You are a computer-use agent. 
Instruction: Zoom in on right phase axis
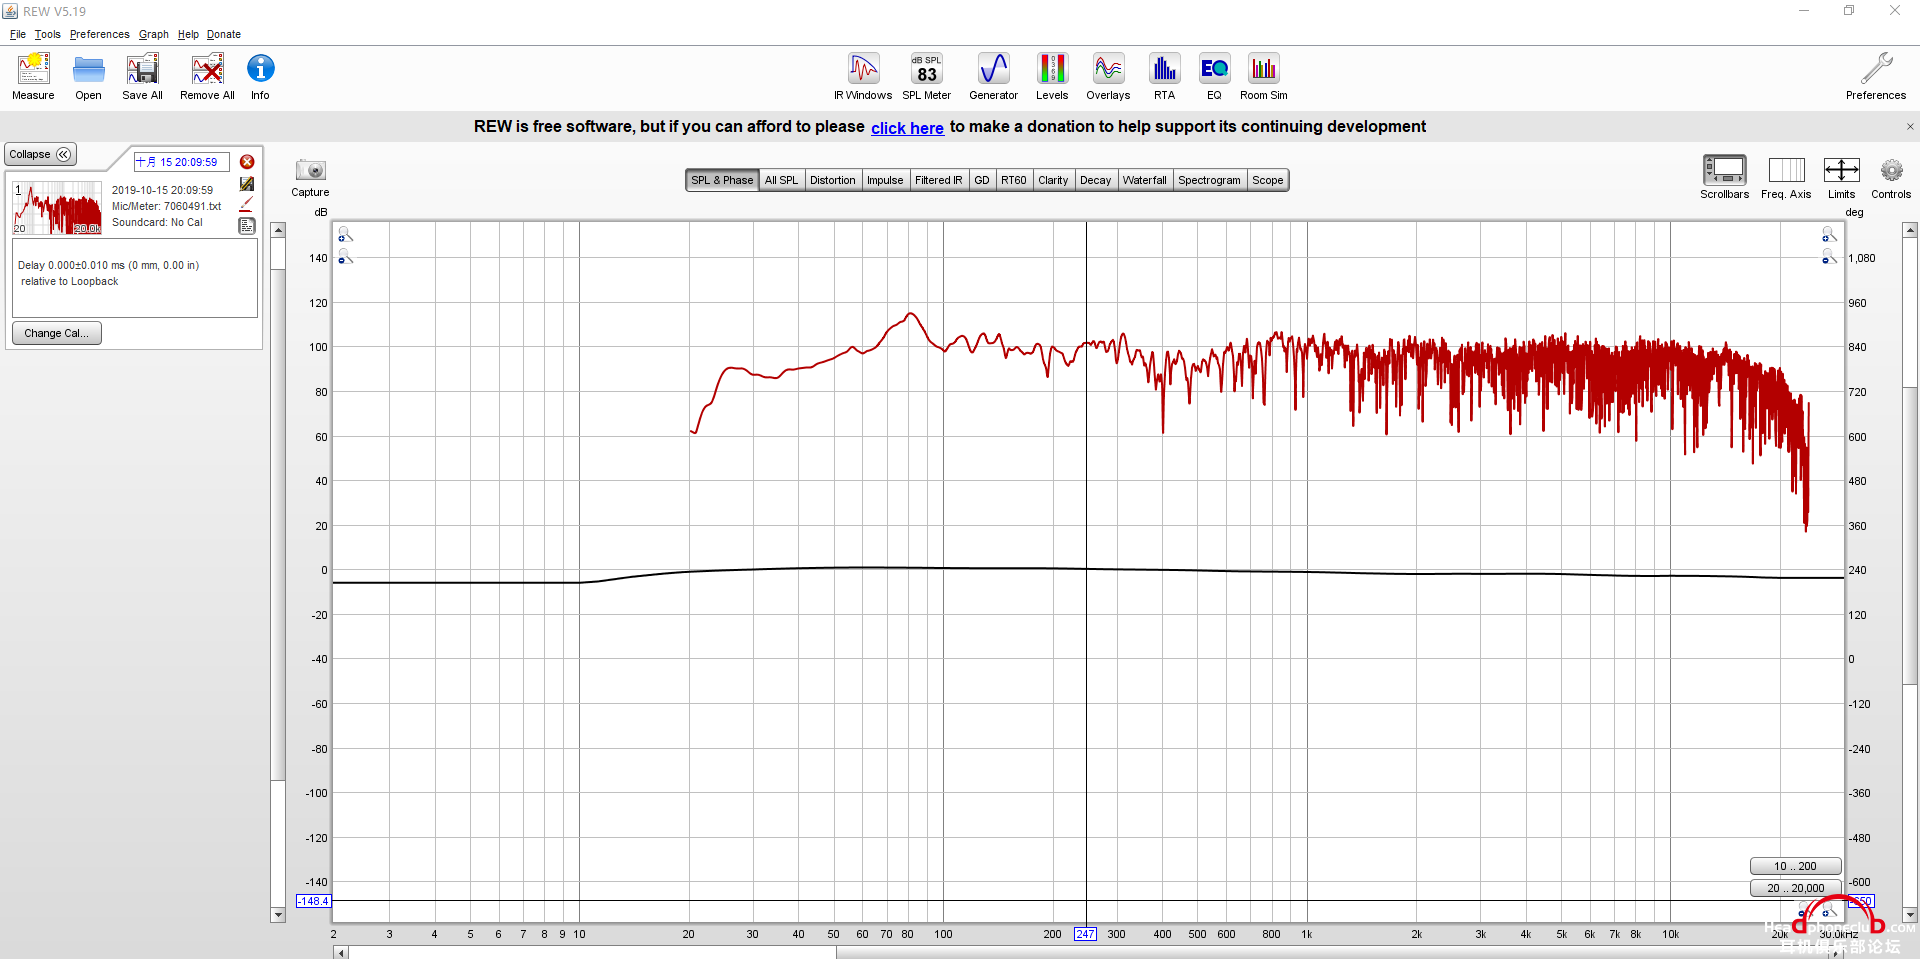pos(1828,234)
